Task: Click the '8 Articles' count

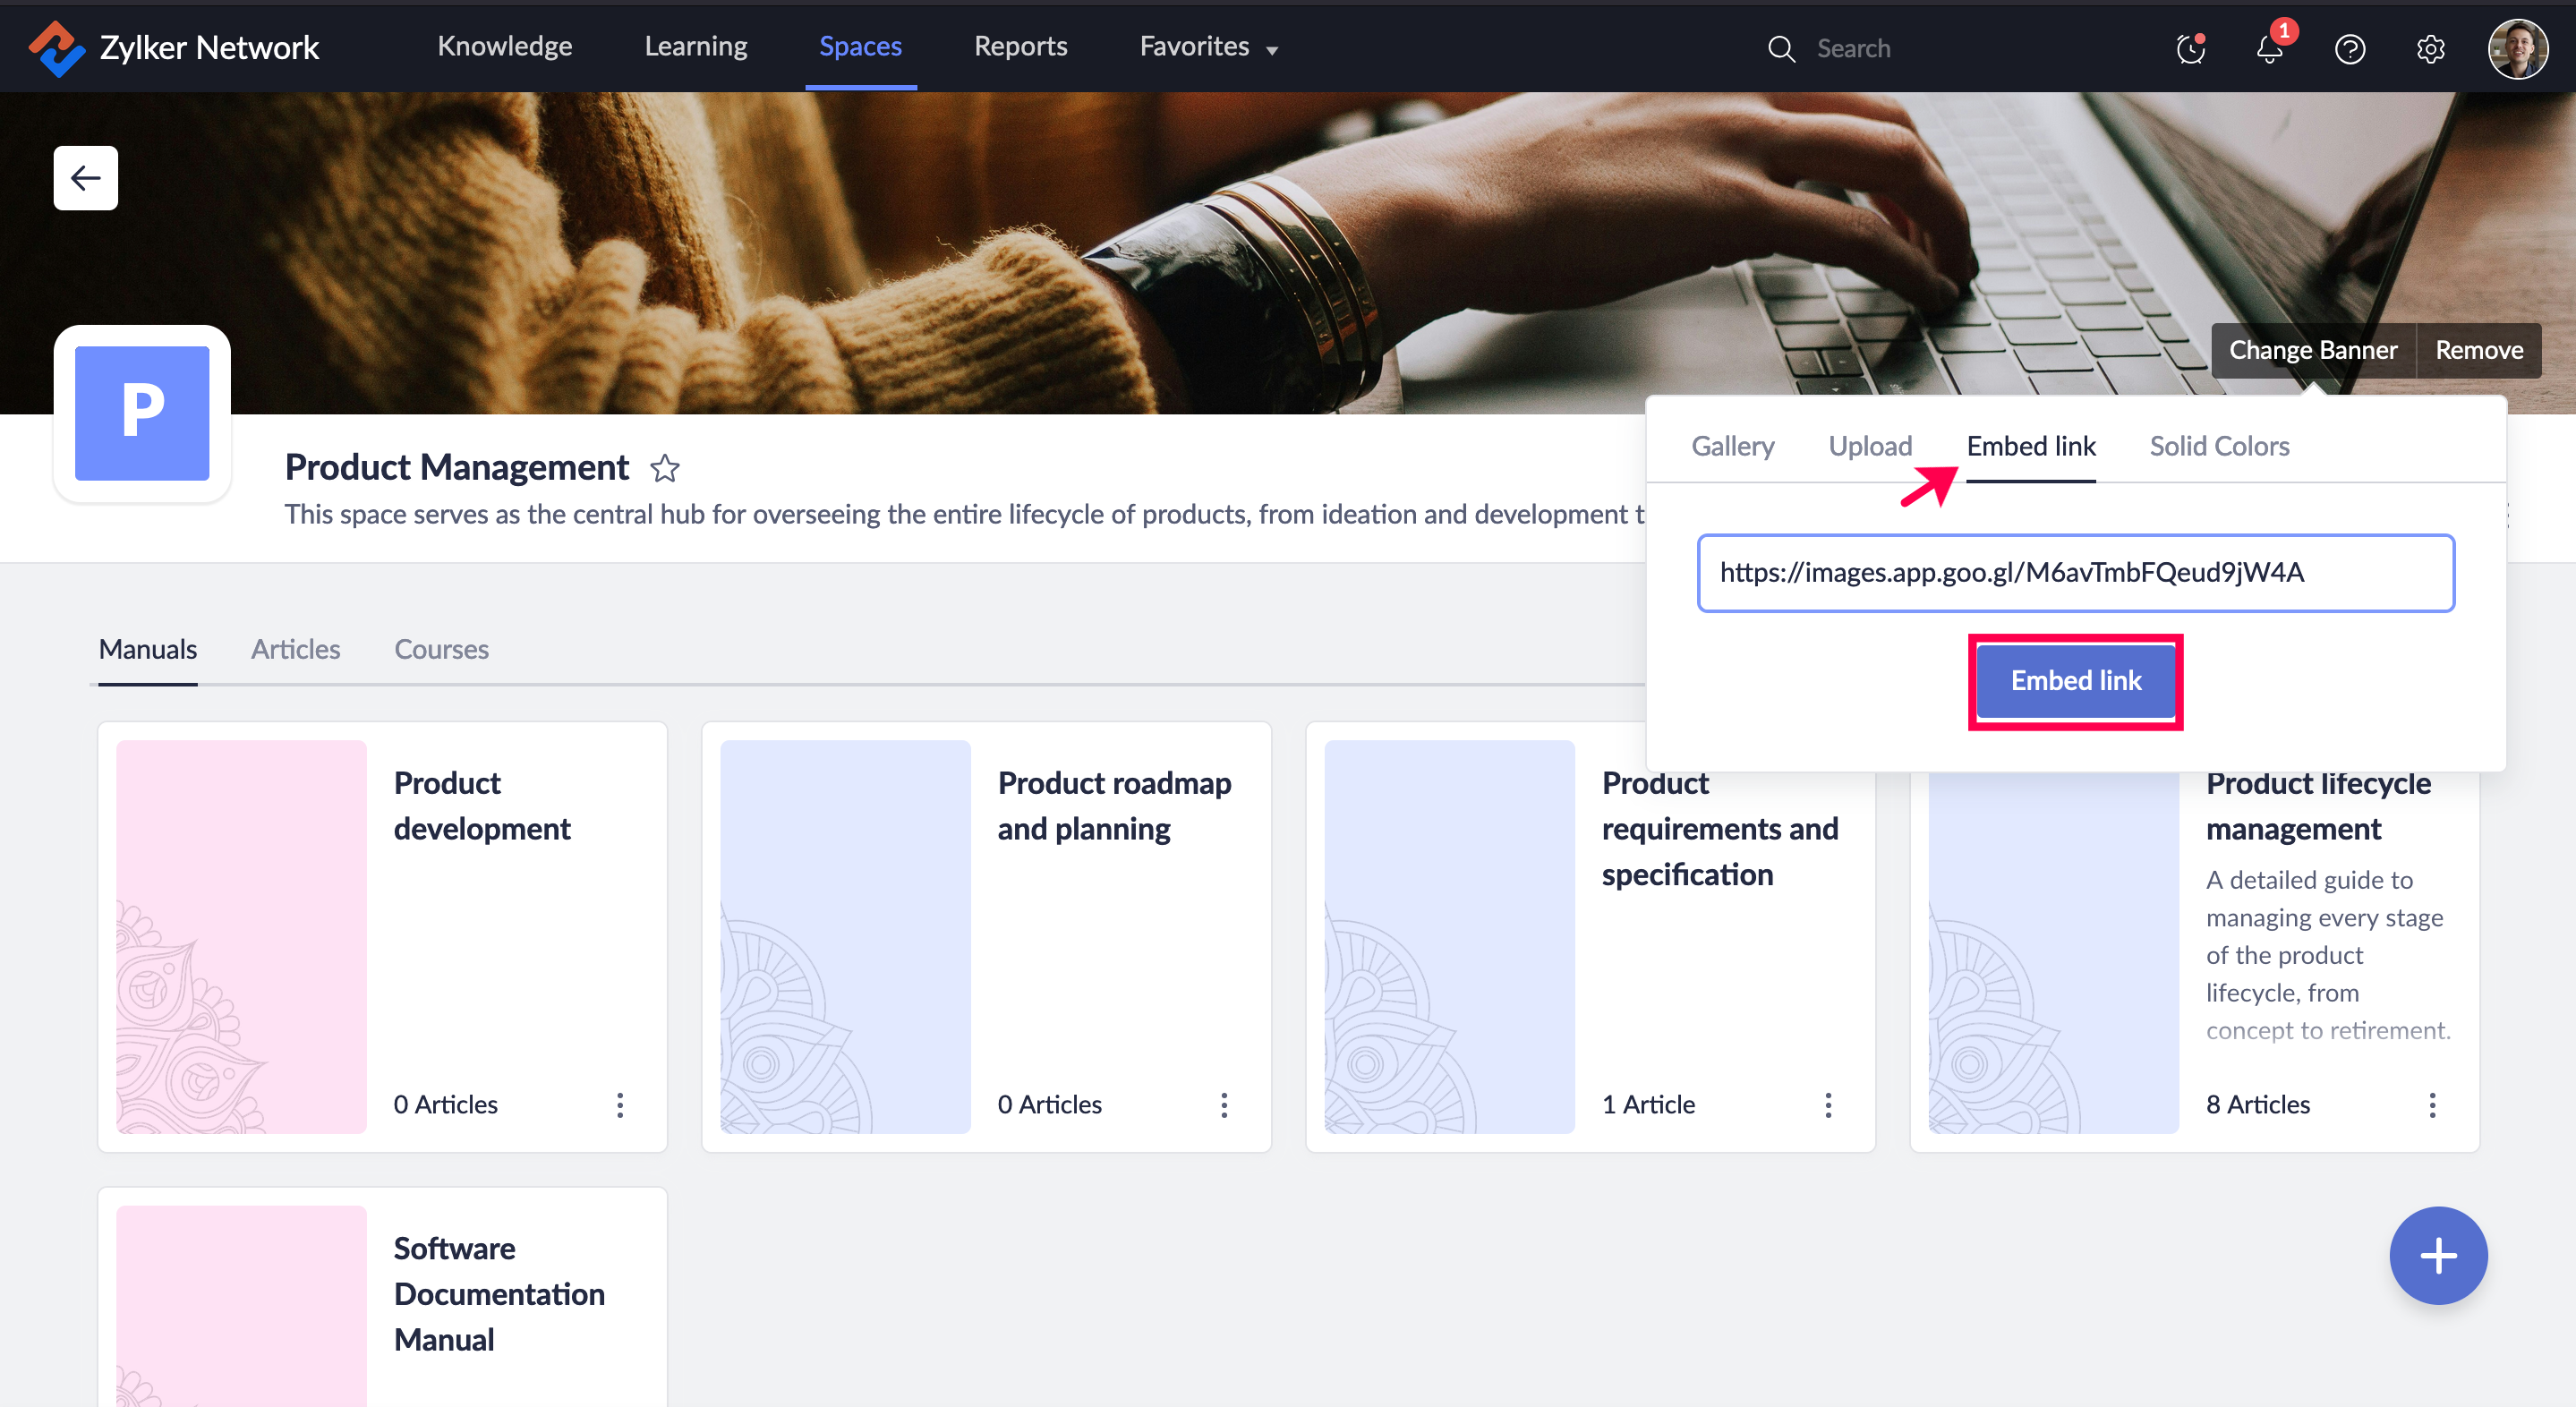Action: pyautogui.click(x=2258, y=1105)
